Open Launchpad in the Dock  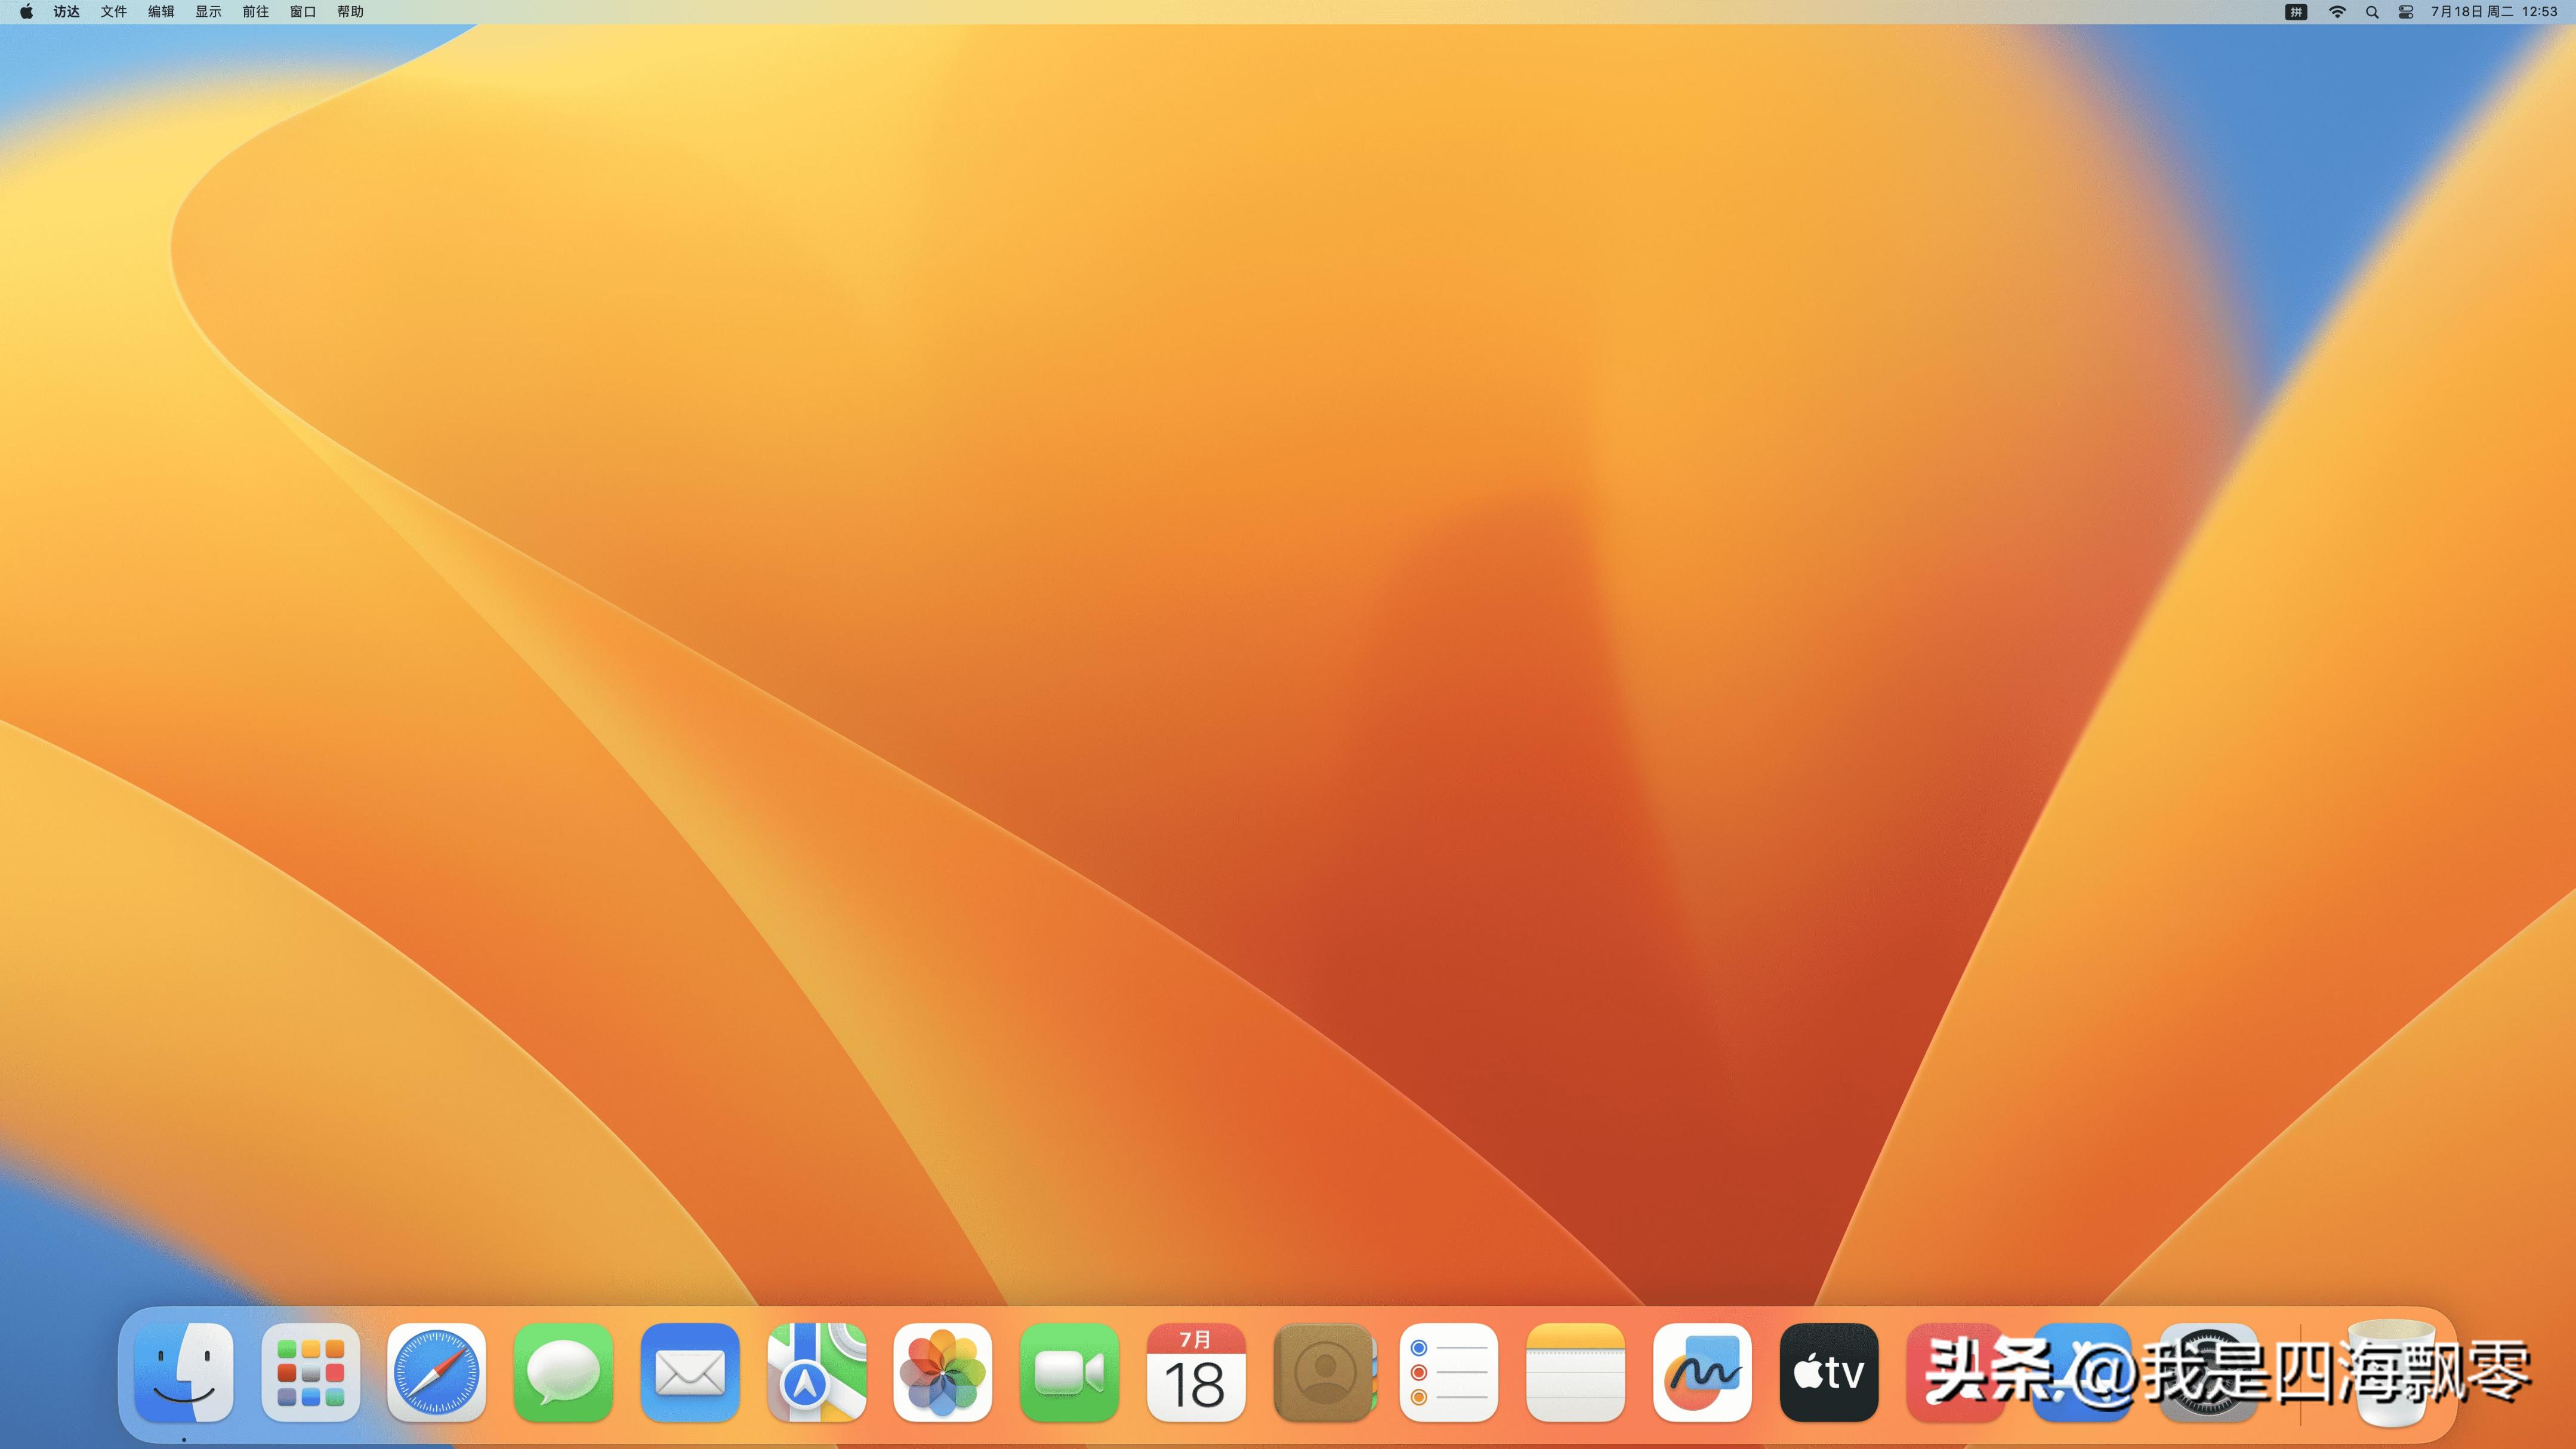click(310, 1372)
